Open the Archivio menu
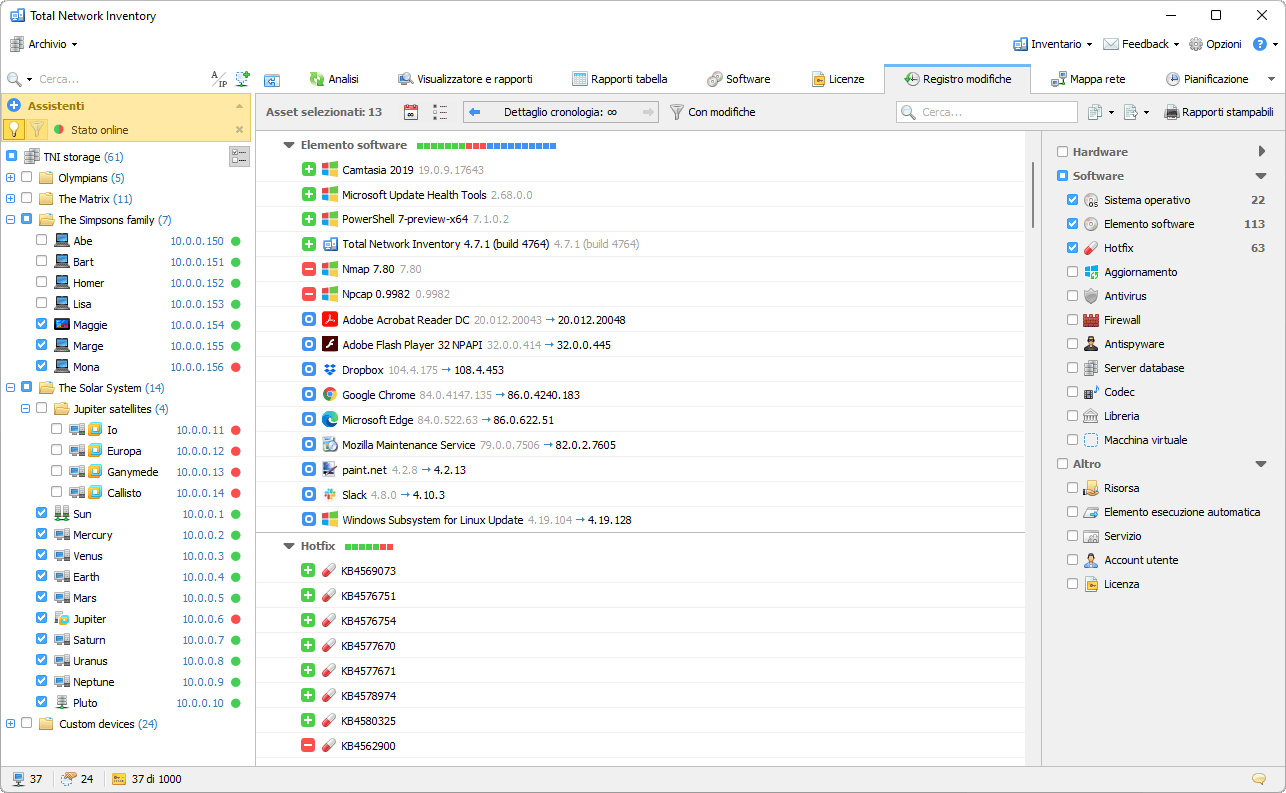1286x793 pixels. [x=44, y=44]
